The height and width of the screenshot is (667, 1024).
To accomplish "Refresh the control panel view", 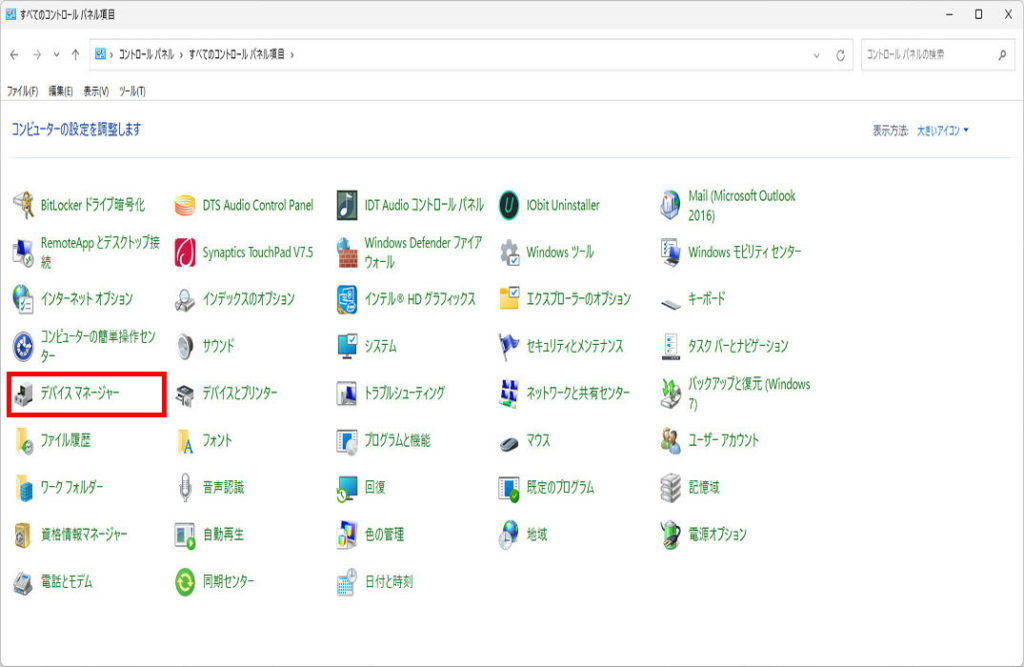I will point(841,55).
